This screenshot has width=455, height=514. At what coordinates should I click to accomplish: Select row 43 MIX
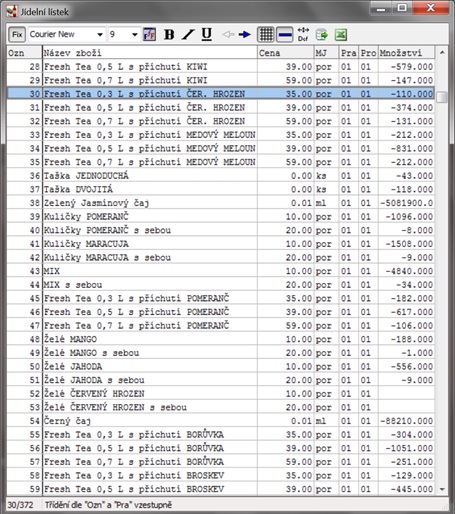click(220, 271)
